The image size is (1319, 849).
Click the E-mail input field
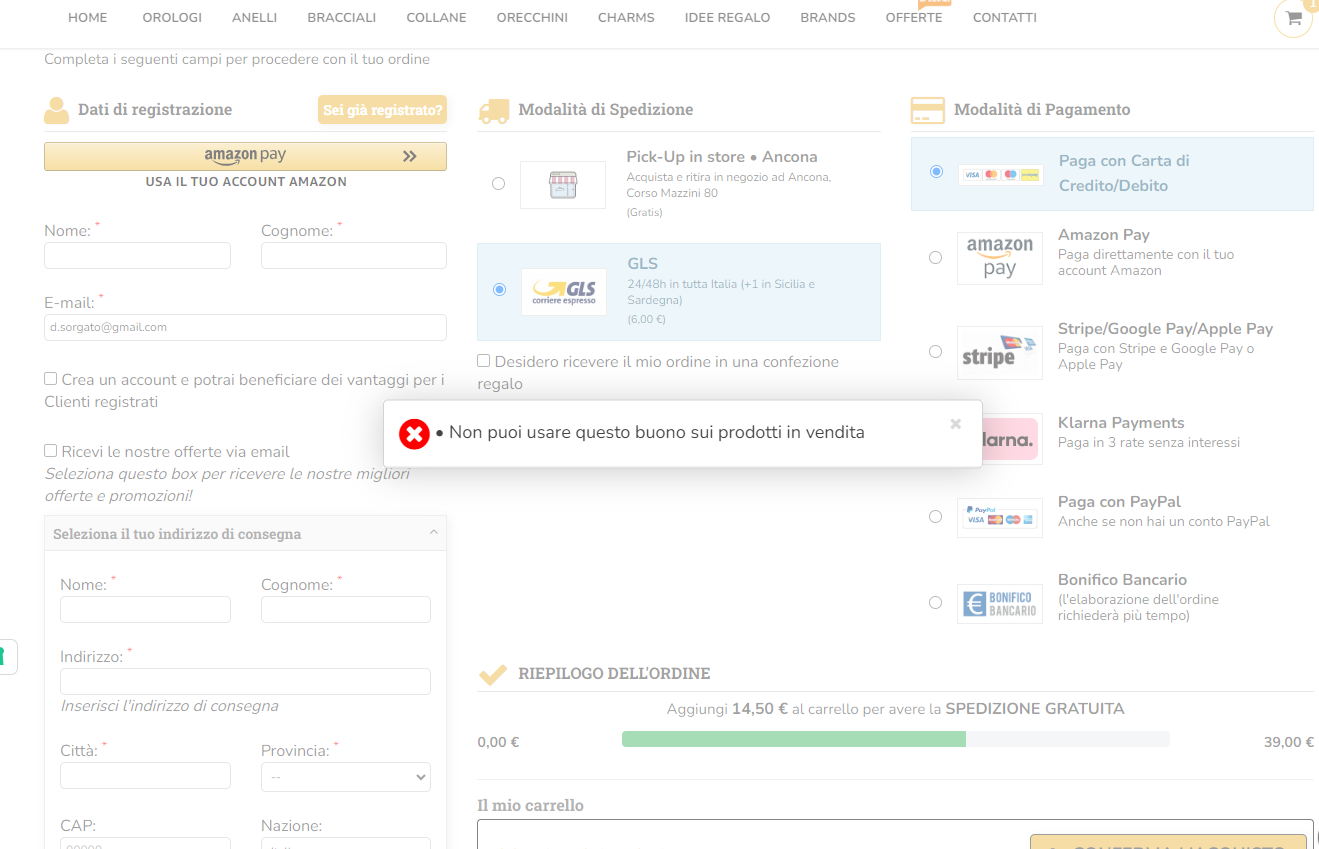click(245, 328)
